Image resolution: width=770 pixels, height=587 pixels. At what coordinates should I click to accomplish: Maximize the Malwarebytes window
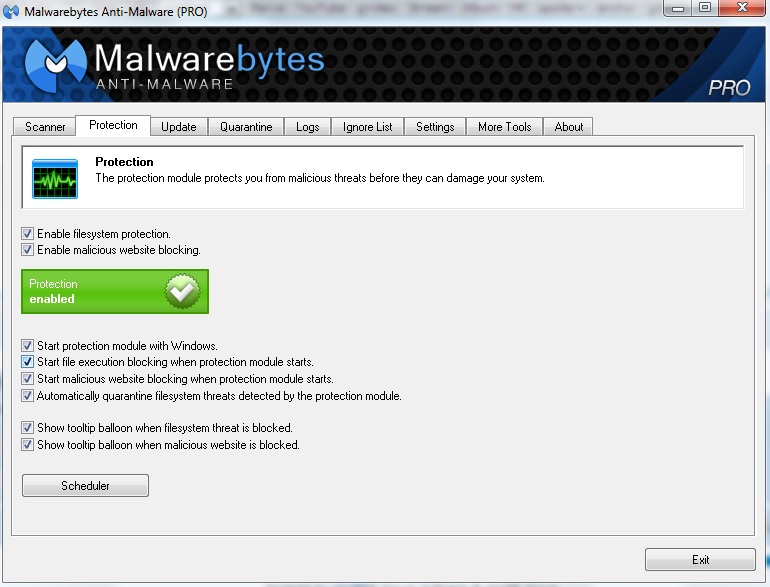tap(705, 8)
